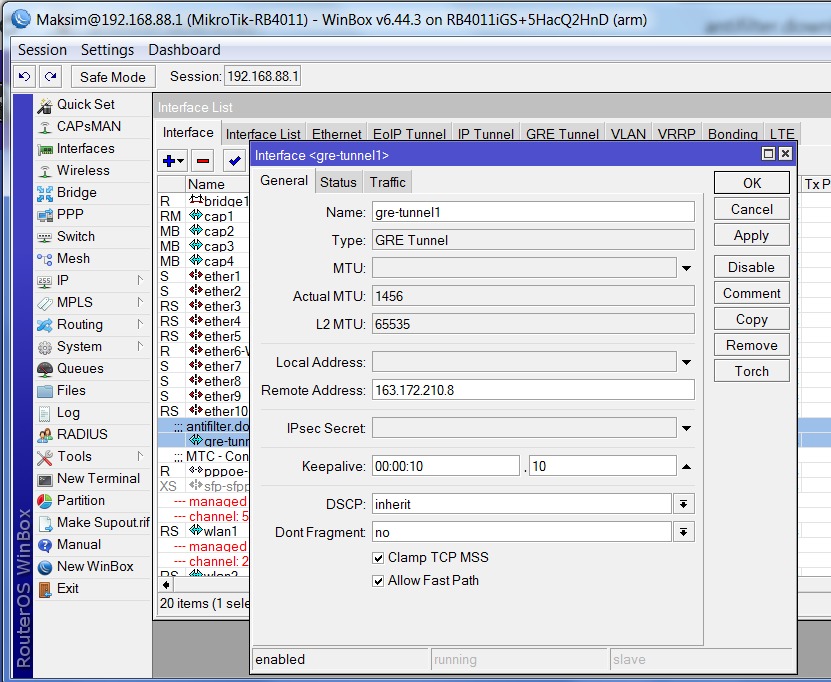831x682 pixels.
Task: Open Files in sidebar
Action: (x=71, y=391)
